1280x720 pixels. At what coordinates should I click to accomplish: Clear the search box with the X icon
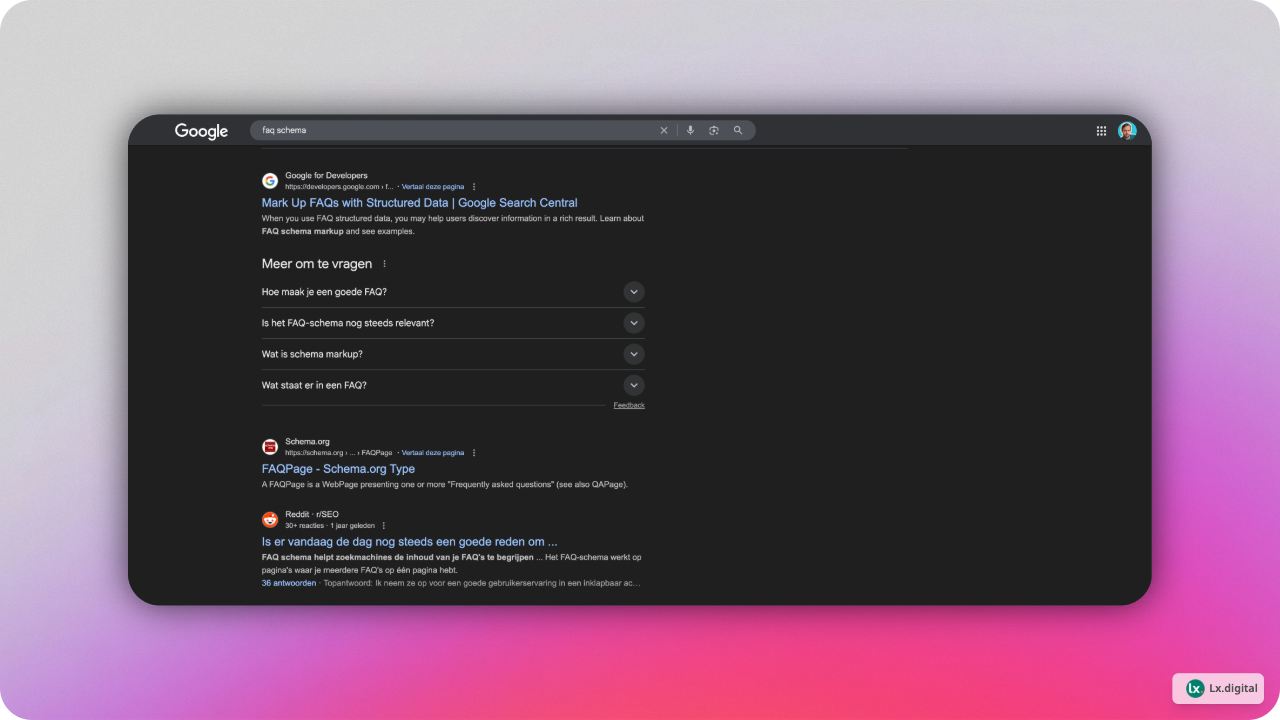pos(663,130)
